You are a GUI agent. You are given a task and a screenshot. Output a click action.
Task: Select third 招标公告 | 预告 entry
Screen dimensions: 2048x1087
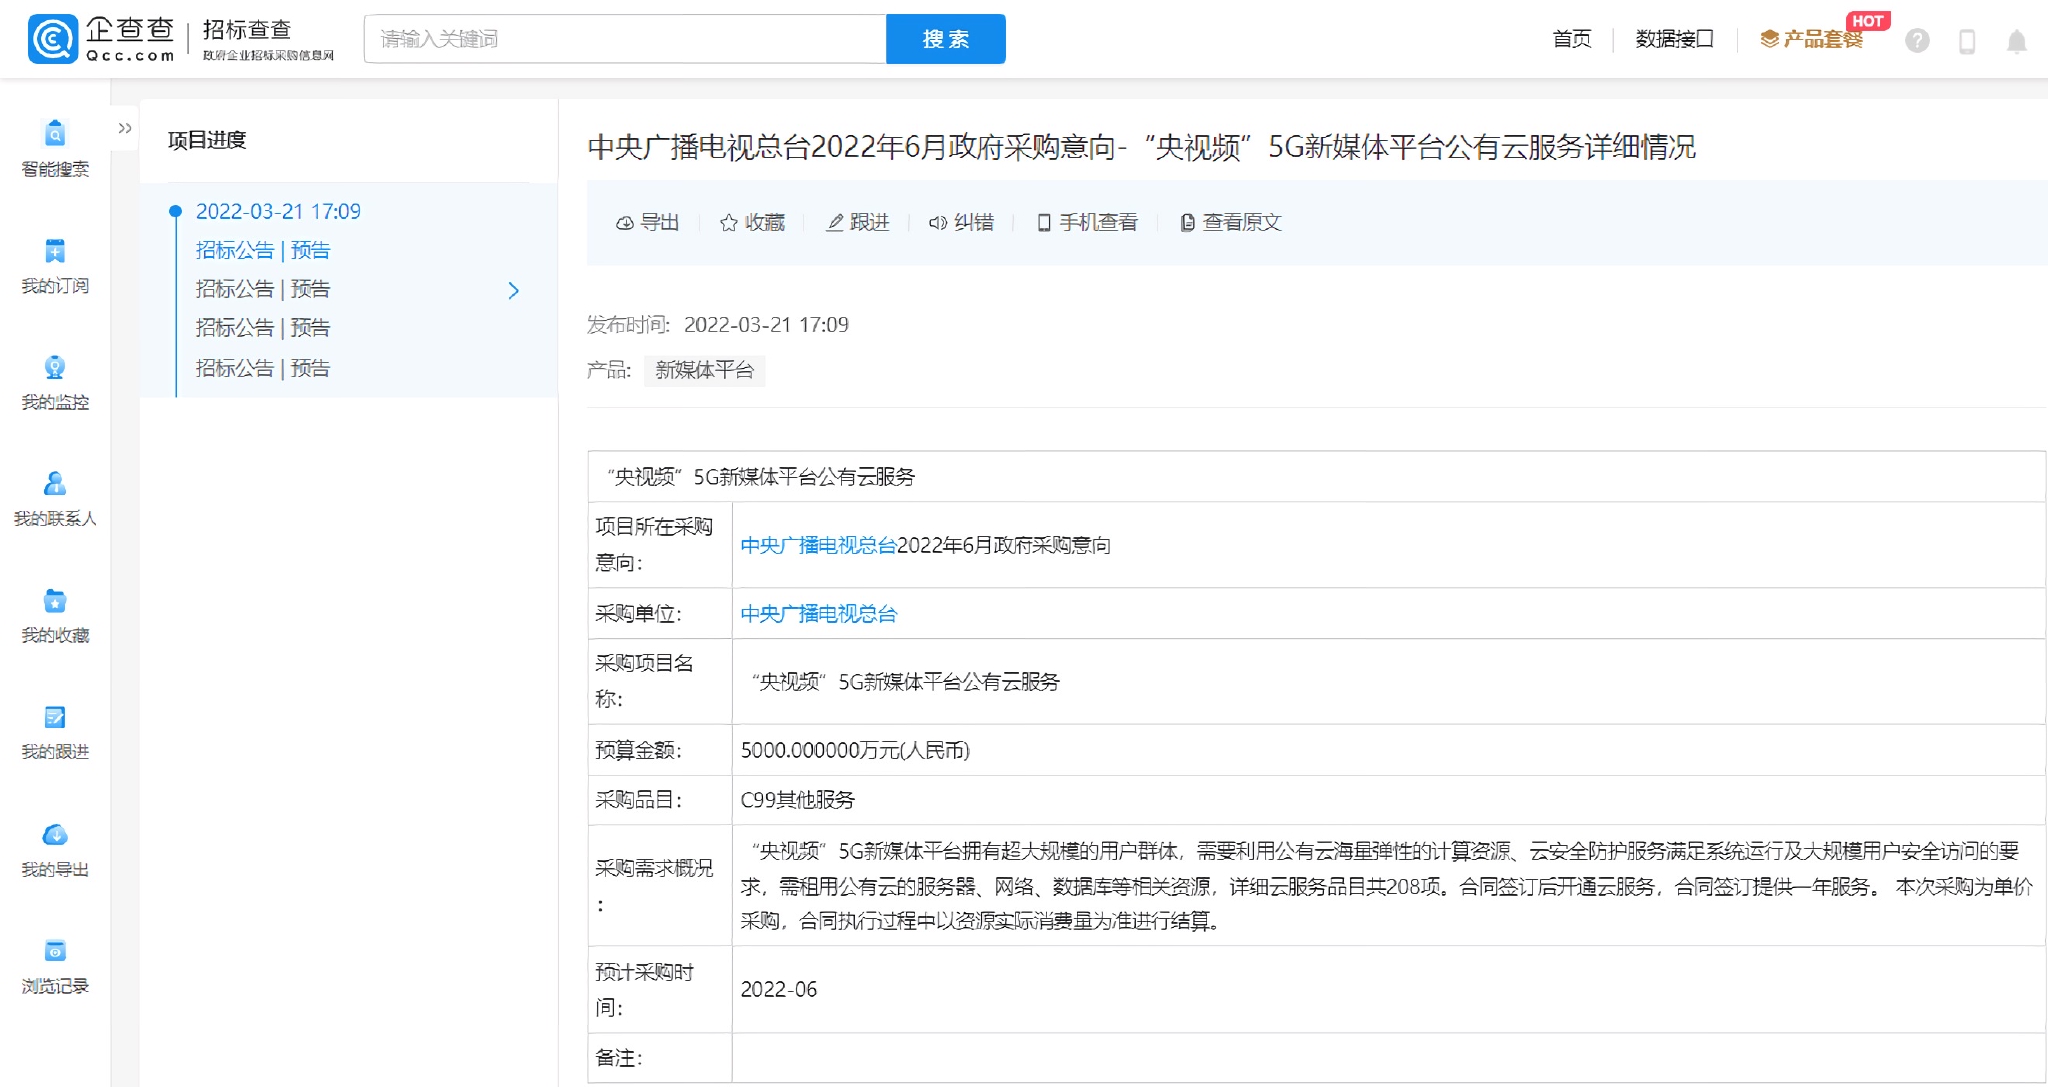[x=263, y=328]
